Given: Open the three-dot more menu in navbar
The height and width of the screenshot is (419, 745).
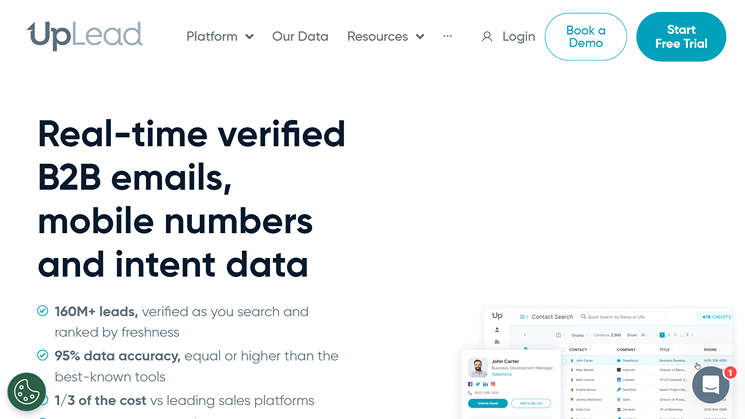Looking at the screenshot, I should (447, 36).
